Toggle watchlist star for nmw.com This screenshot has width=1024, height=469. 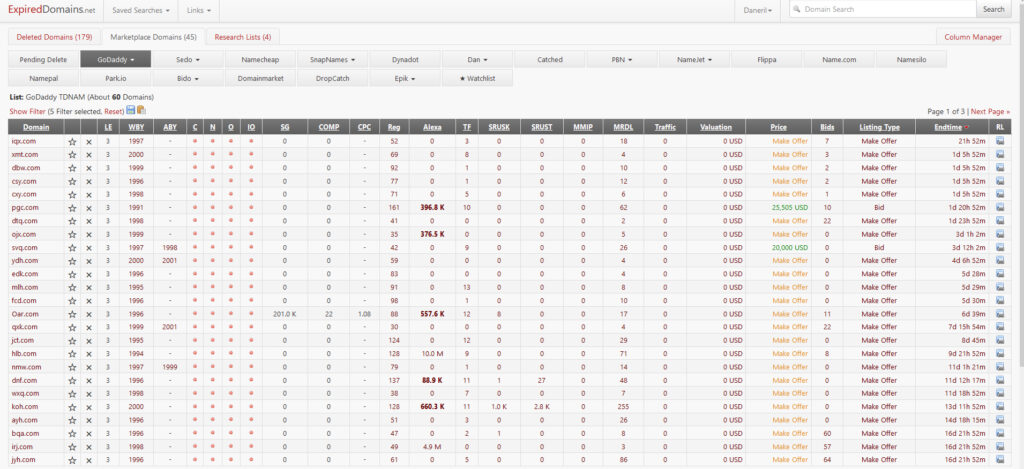point(72,367)
